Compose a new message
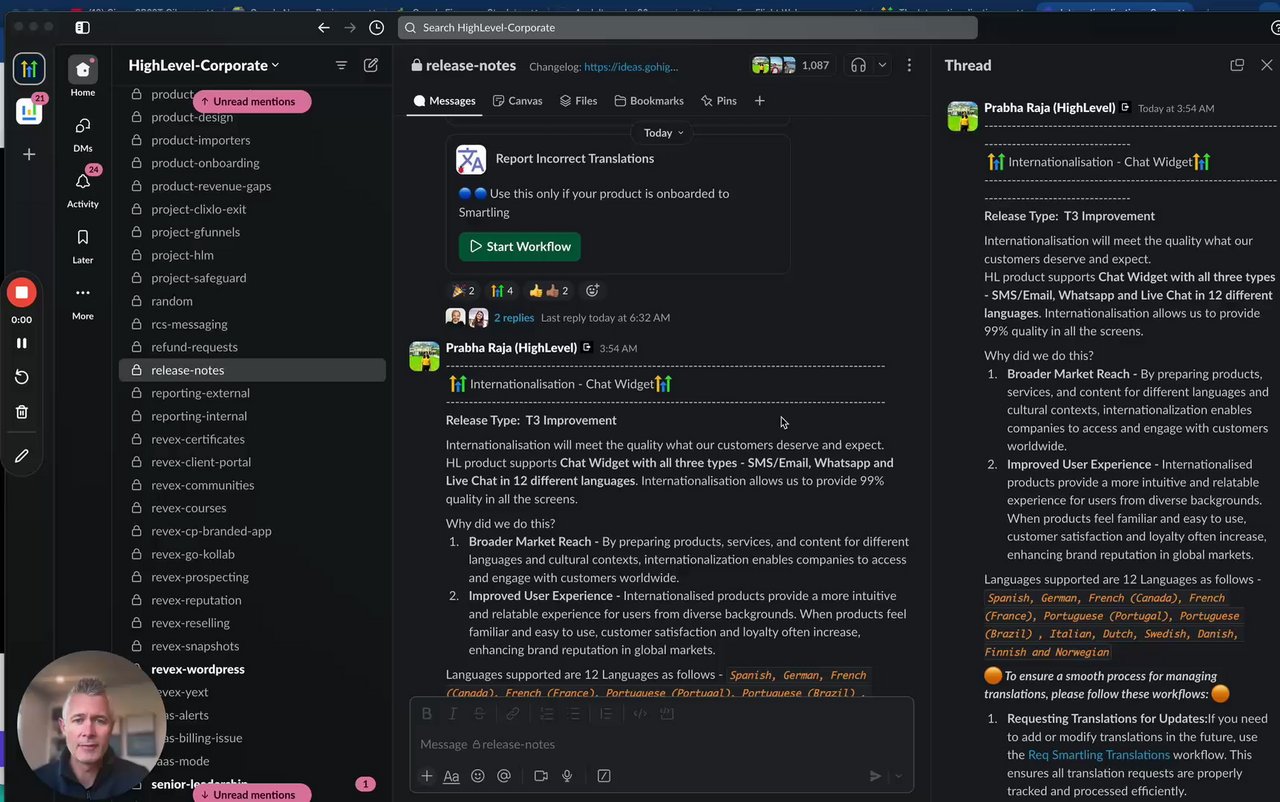The height and width of the screenshot is (802, 1280). (x=371, y=65)
